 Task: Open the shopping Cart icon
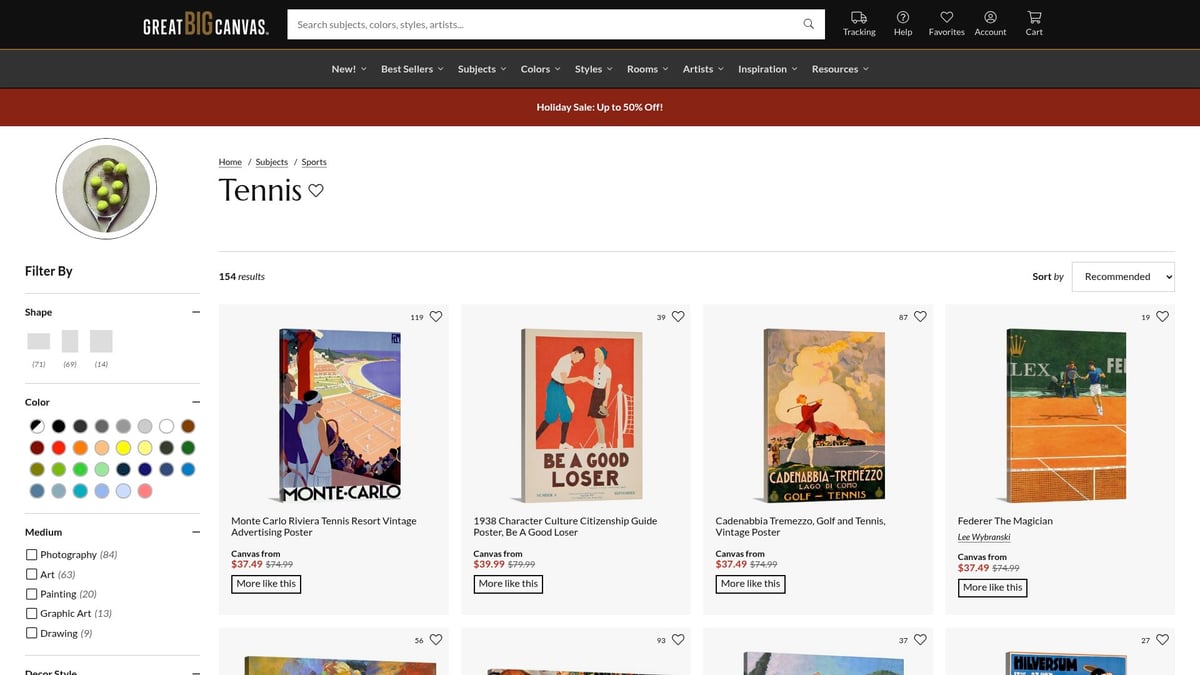coord(1034,18)
